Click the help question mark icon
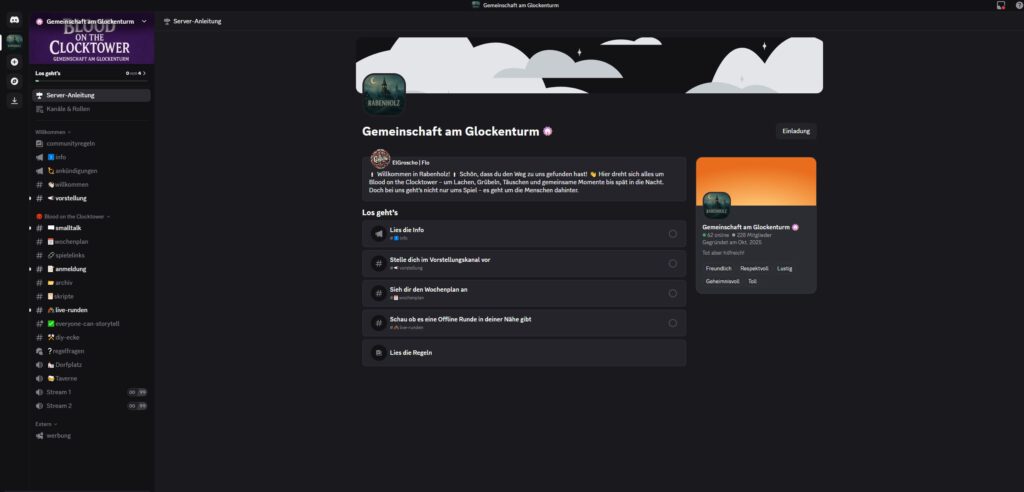1024x492 pixels. pos(1017,6)
